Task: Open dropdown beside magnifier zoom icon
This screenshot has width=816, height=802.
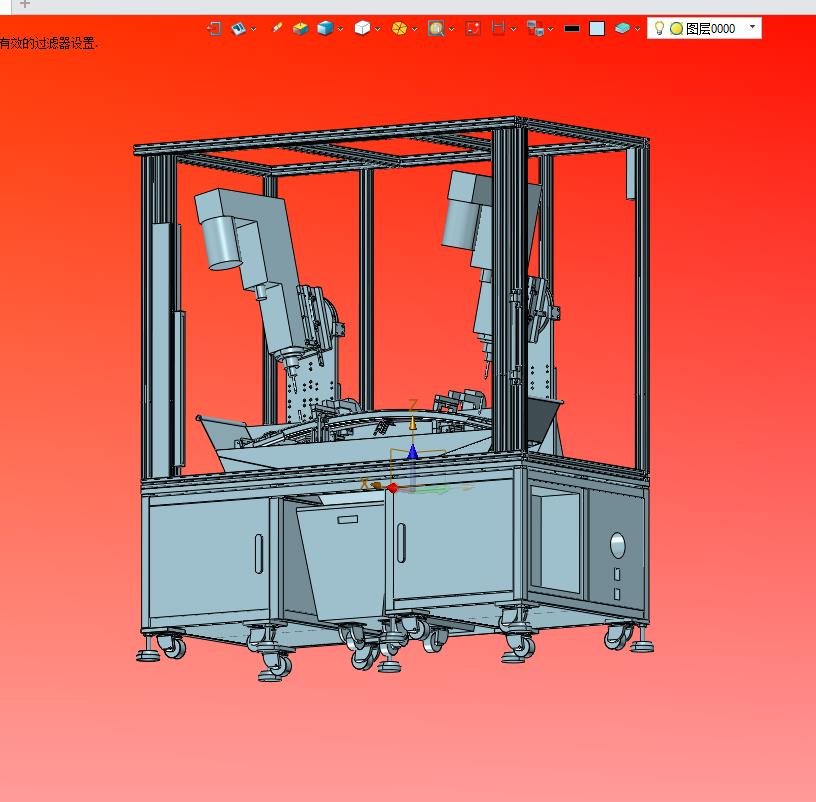Action: coord(451,29)
